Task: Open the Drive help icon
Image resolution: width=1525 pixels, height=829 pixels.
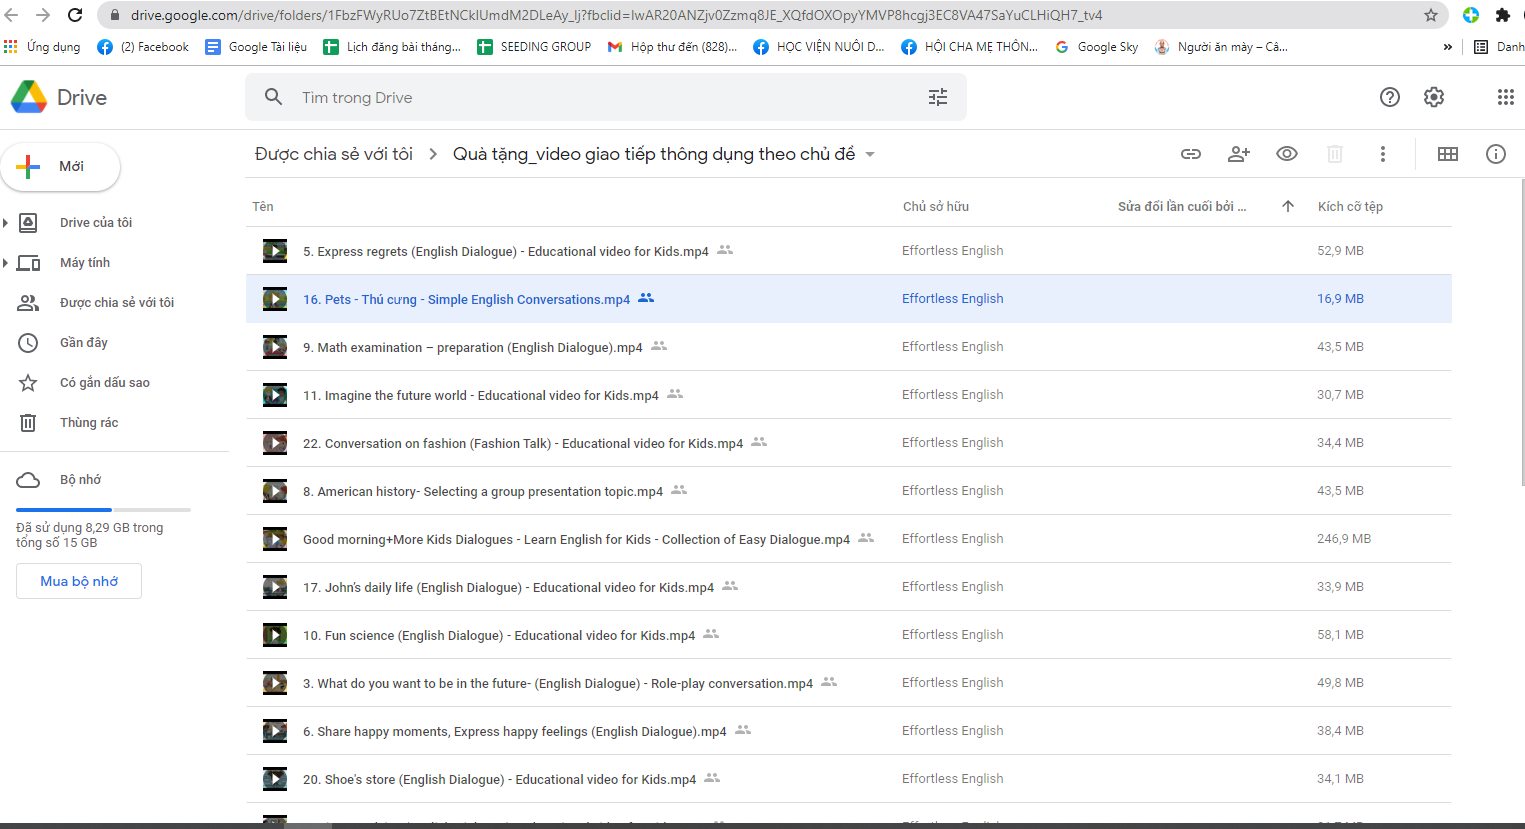Action: click(1389, 97)
